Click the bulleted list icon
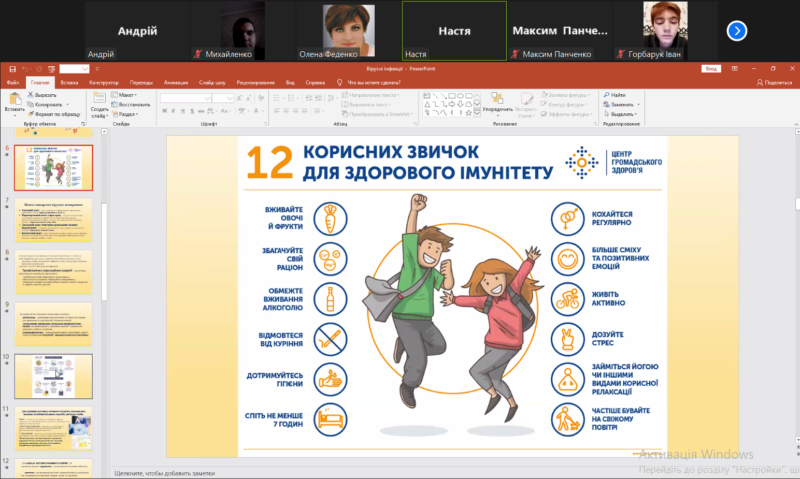 coord(277,98)
